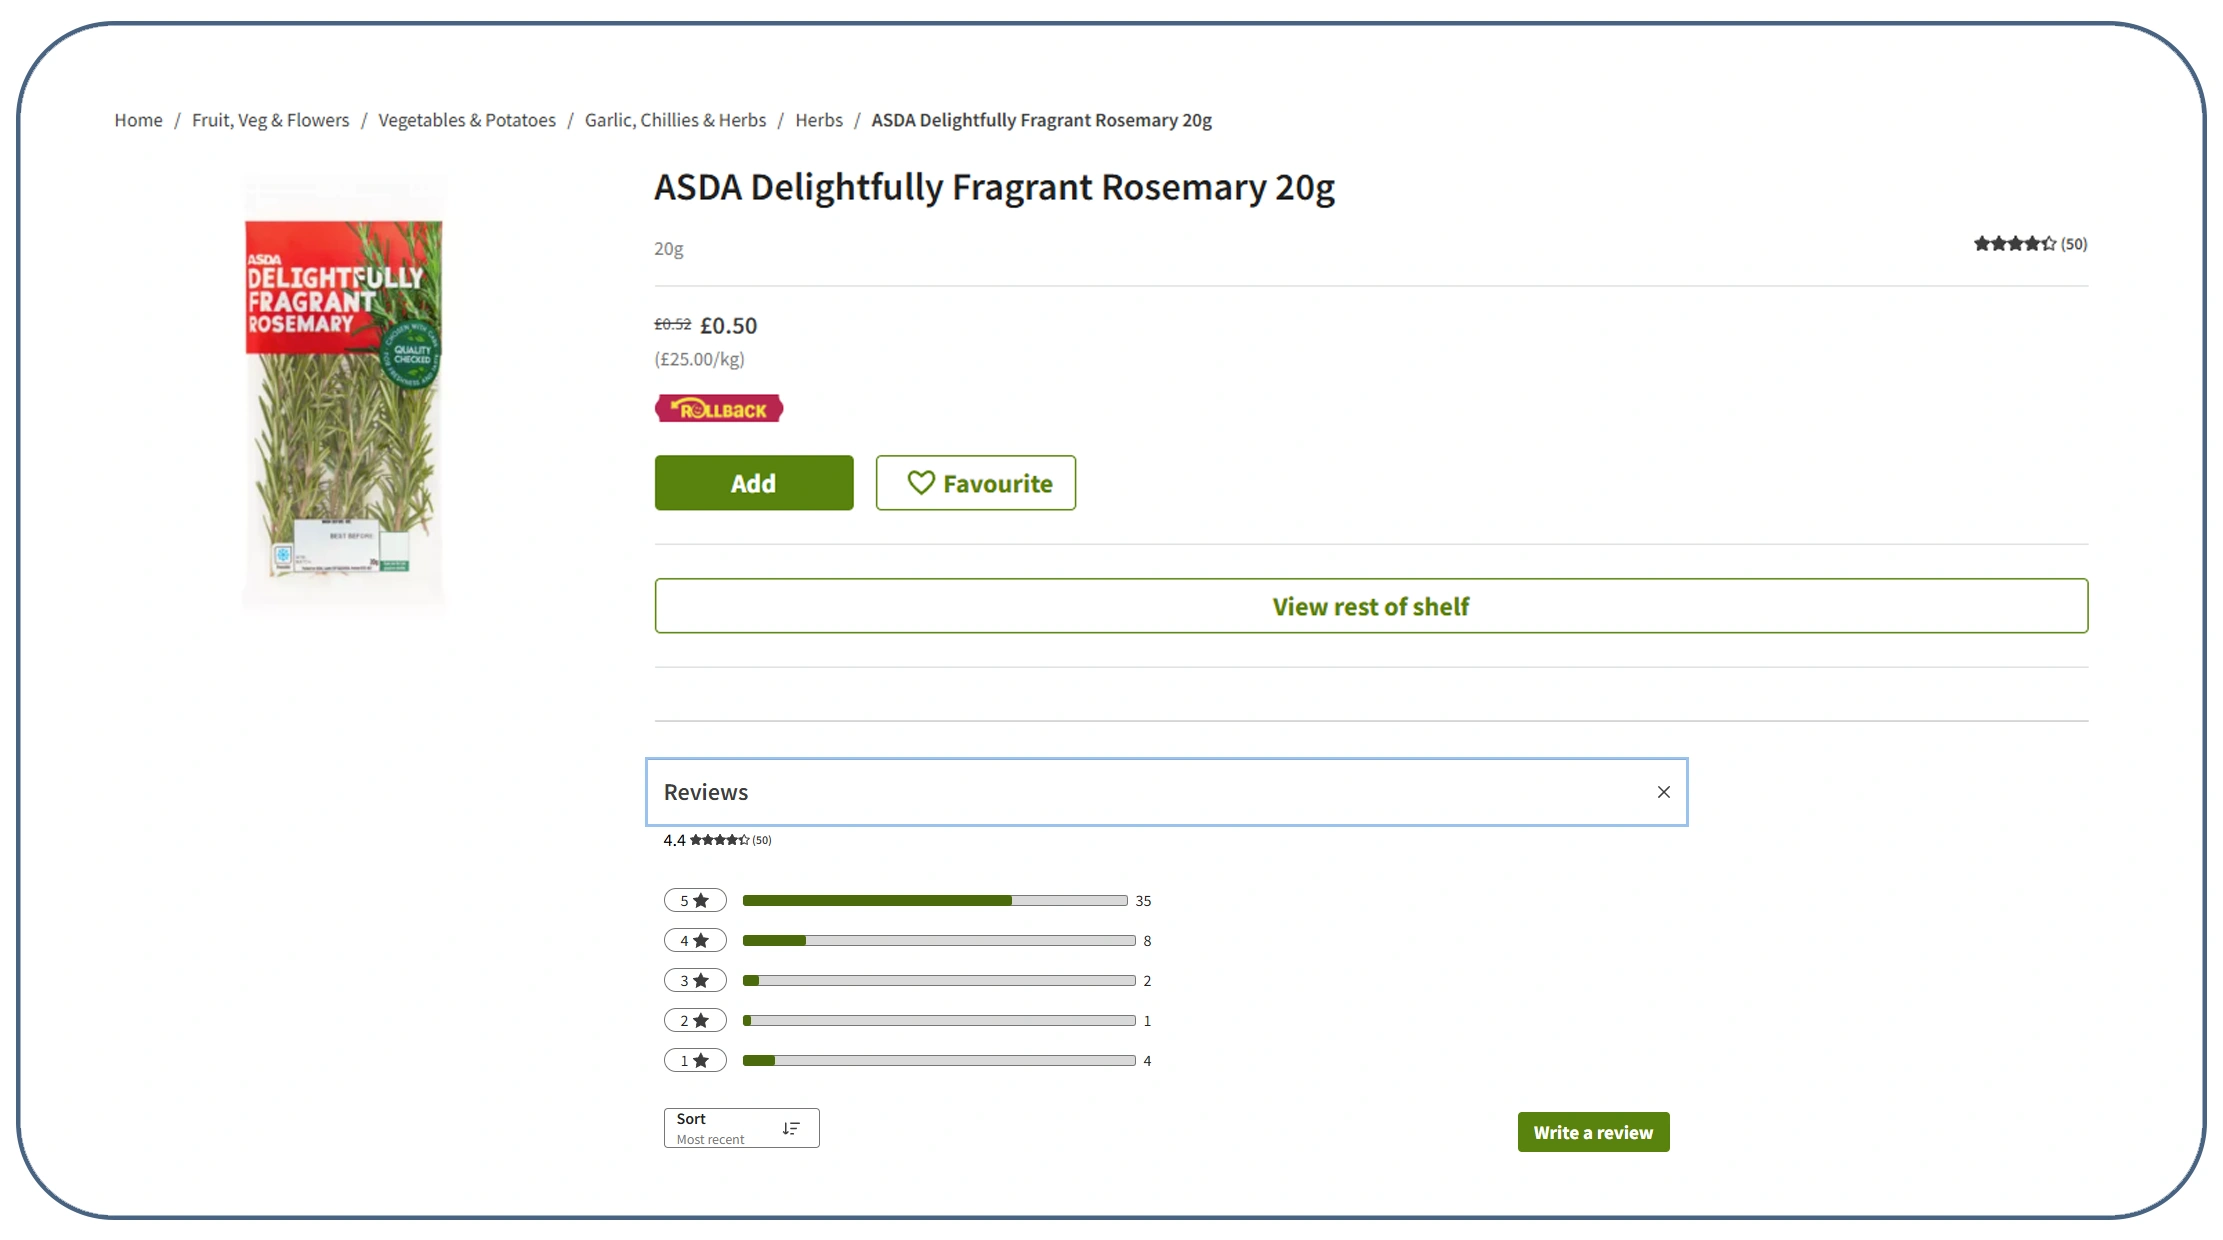The width and height of the screenshot is (2223, 1240).
Task: Expand the View rest of shelf section
Action: pos(1370,606)
